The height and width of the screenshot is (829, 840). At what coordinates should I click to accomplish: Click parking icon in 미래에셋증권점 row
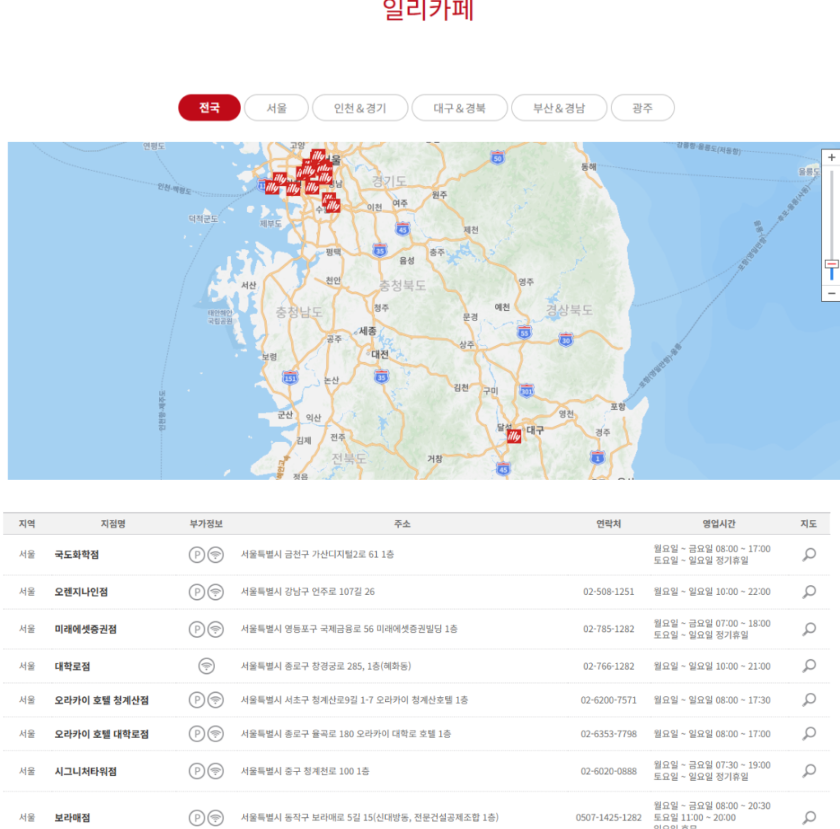pyautogui.click(x=197, y=629)
